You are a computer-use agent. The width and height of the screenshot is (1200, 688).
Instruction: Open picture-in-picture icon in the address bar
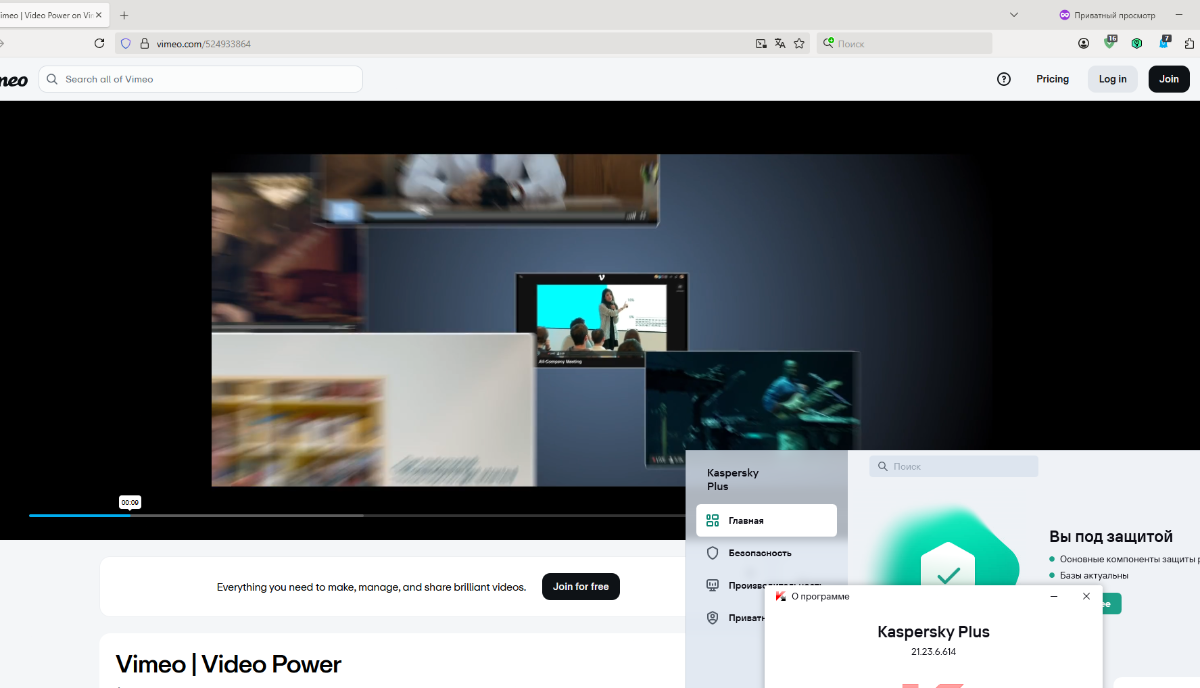pos(761,43)
